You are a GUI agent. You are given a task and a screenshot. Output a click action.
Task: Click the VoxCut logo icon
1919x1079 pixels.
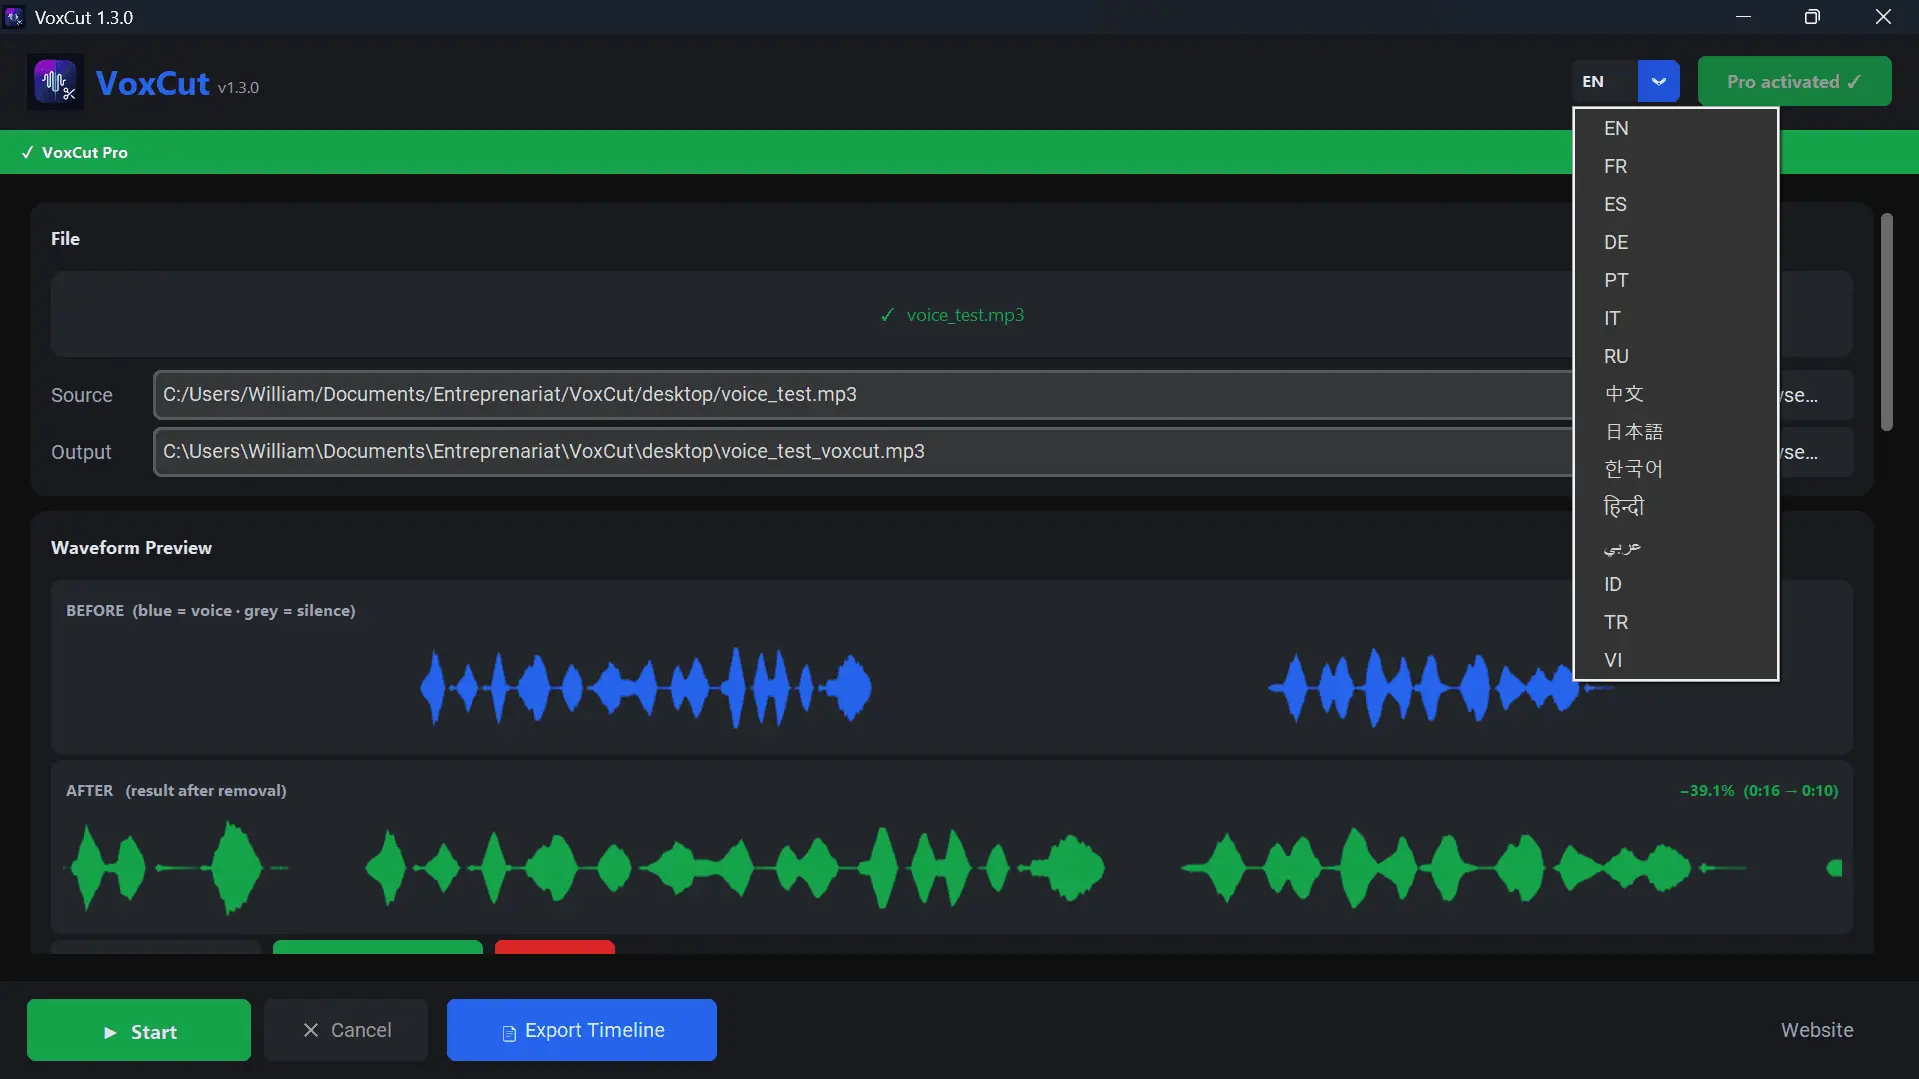click(x=55, y=82)
